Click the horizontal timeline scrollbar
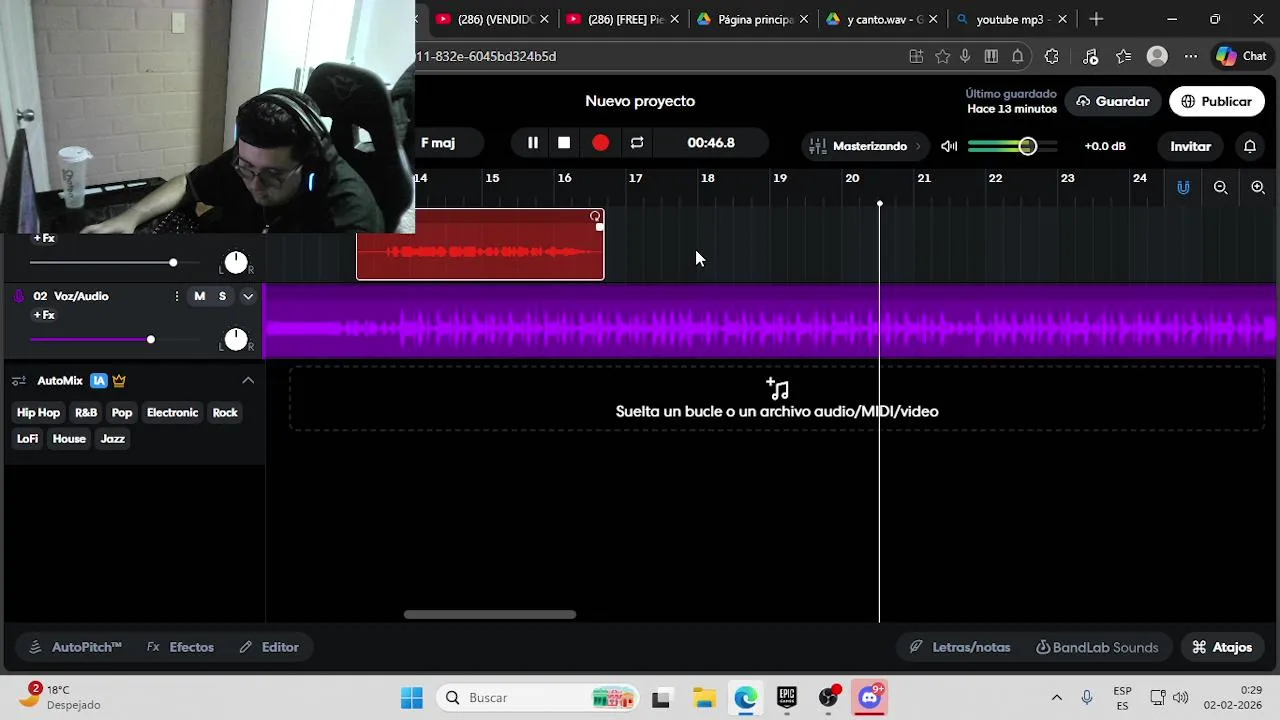1280x720 pixels. 490,615
